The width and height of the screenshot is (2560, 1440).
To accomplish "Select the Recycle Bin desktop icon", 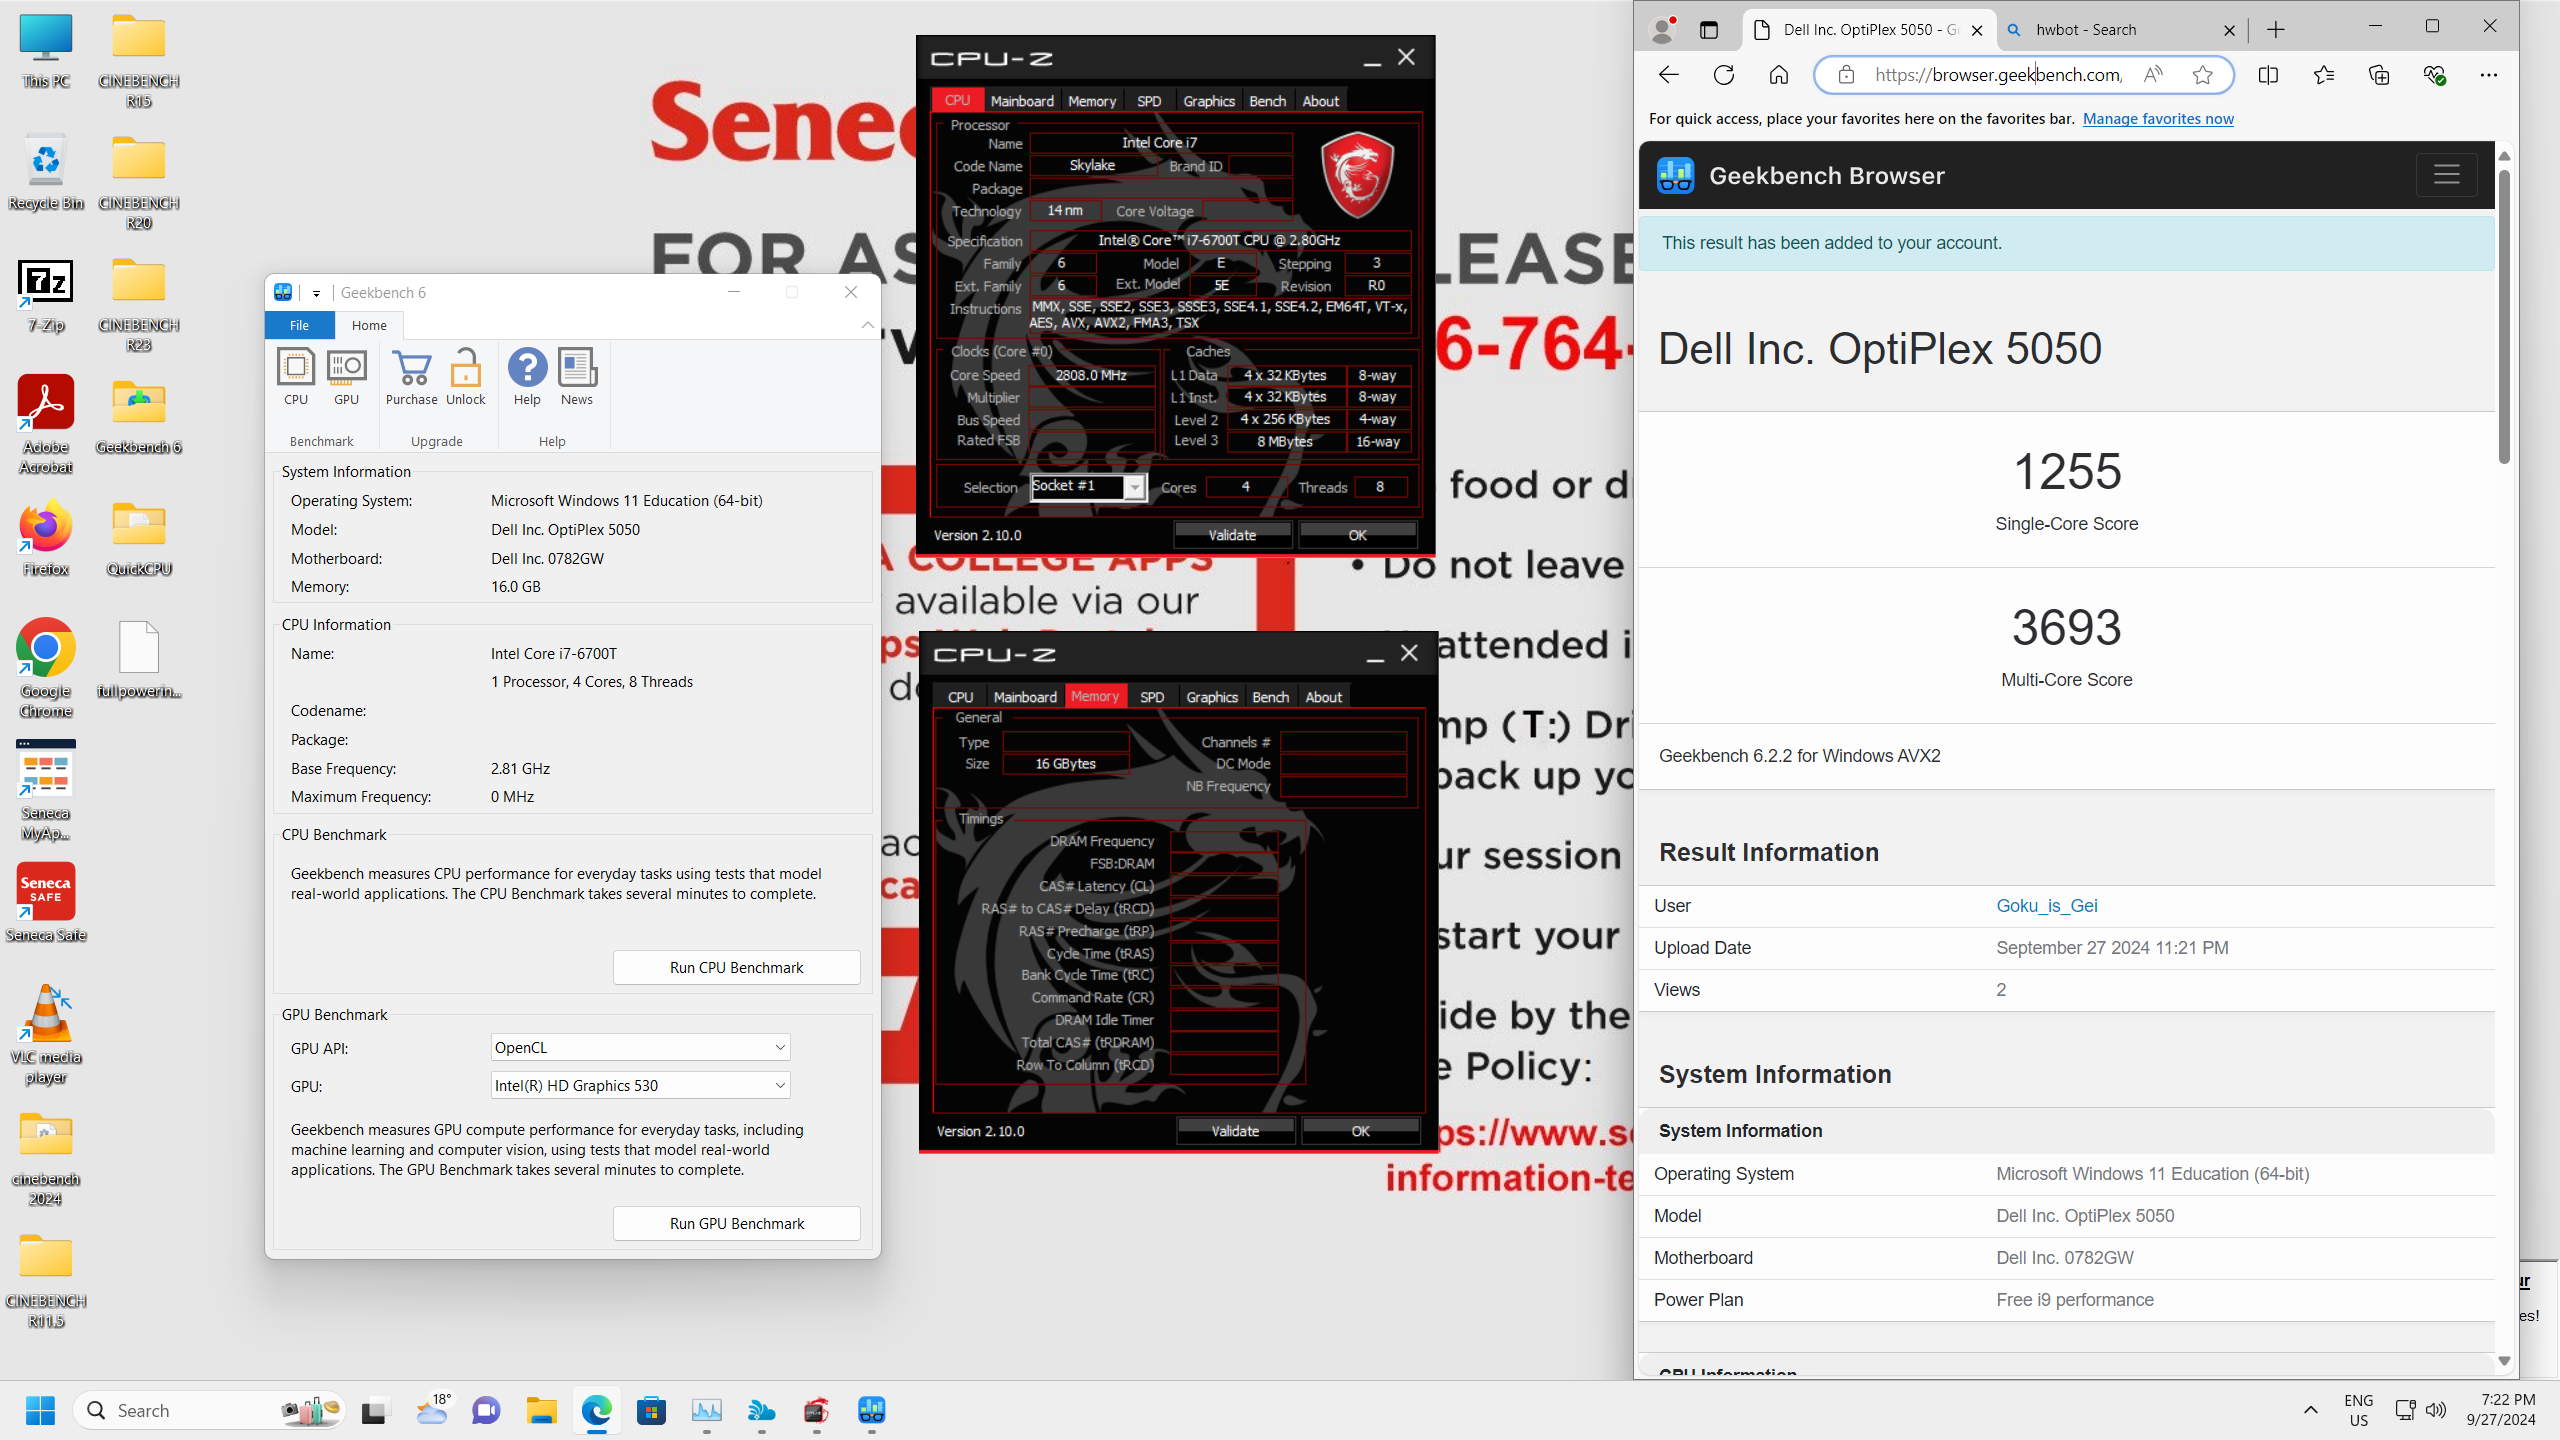I will pyautogui.click(x=46, y=172).
